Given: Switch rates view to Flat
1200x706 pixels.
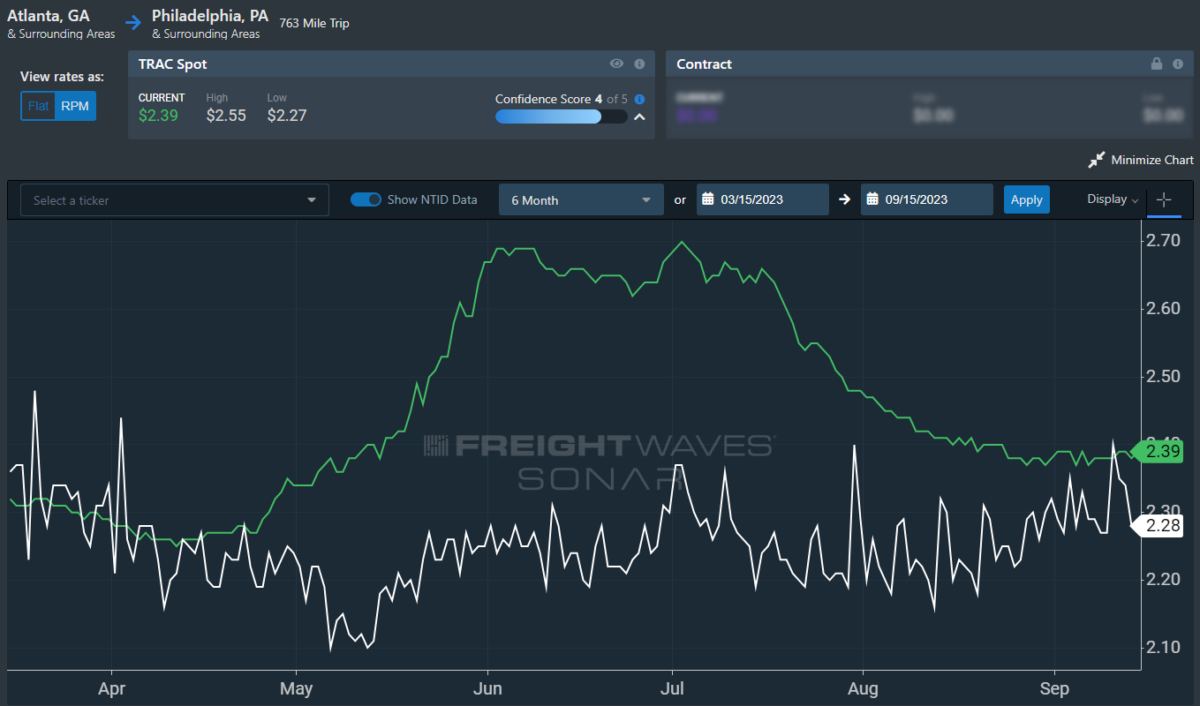Looking at the screenshot, I should tap(39, 106).
